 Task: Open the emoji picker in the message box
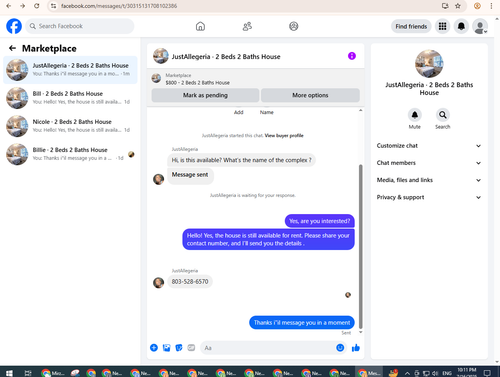coord(340,348)
